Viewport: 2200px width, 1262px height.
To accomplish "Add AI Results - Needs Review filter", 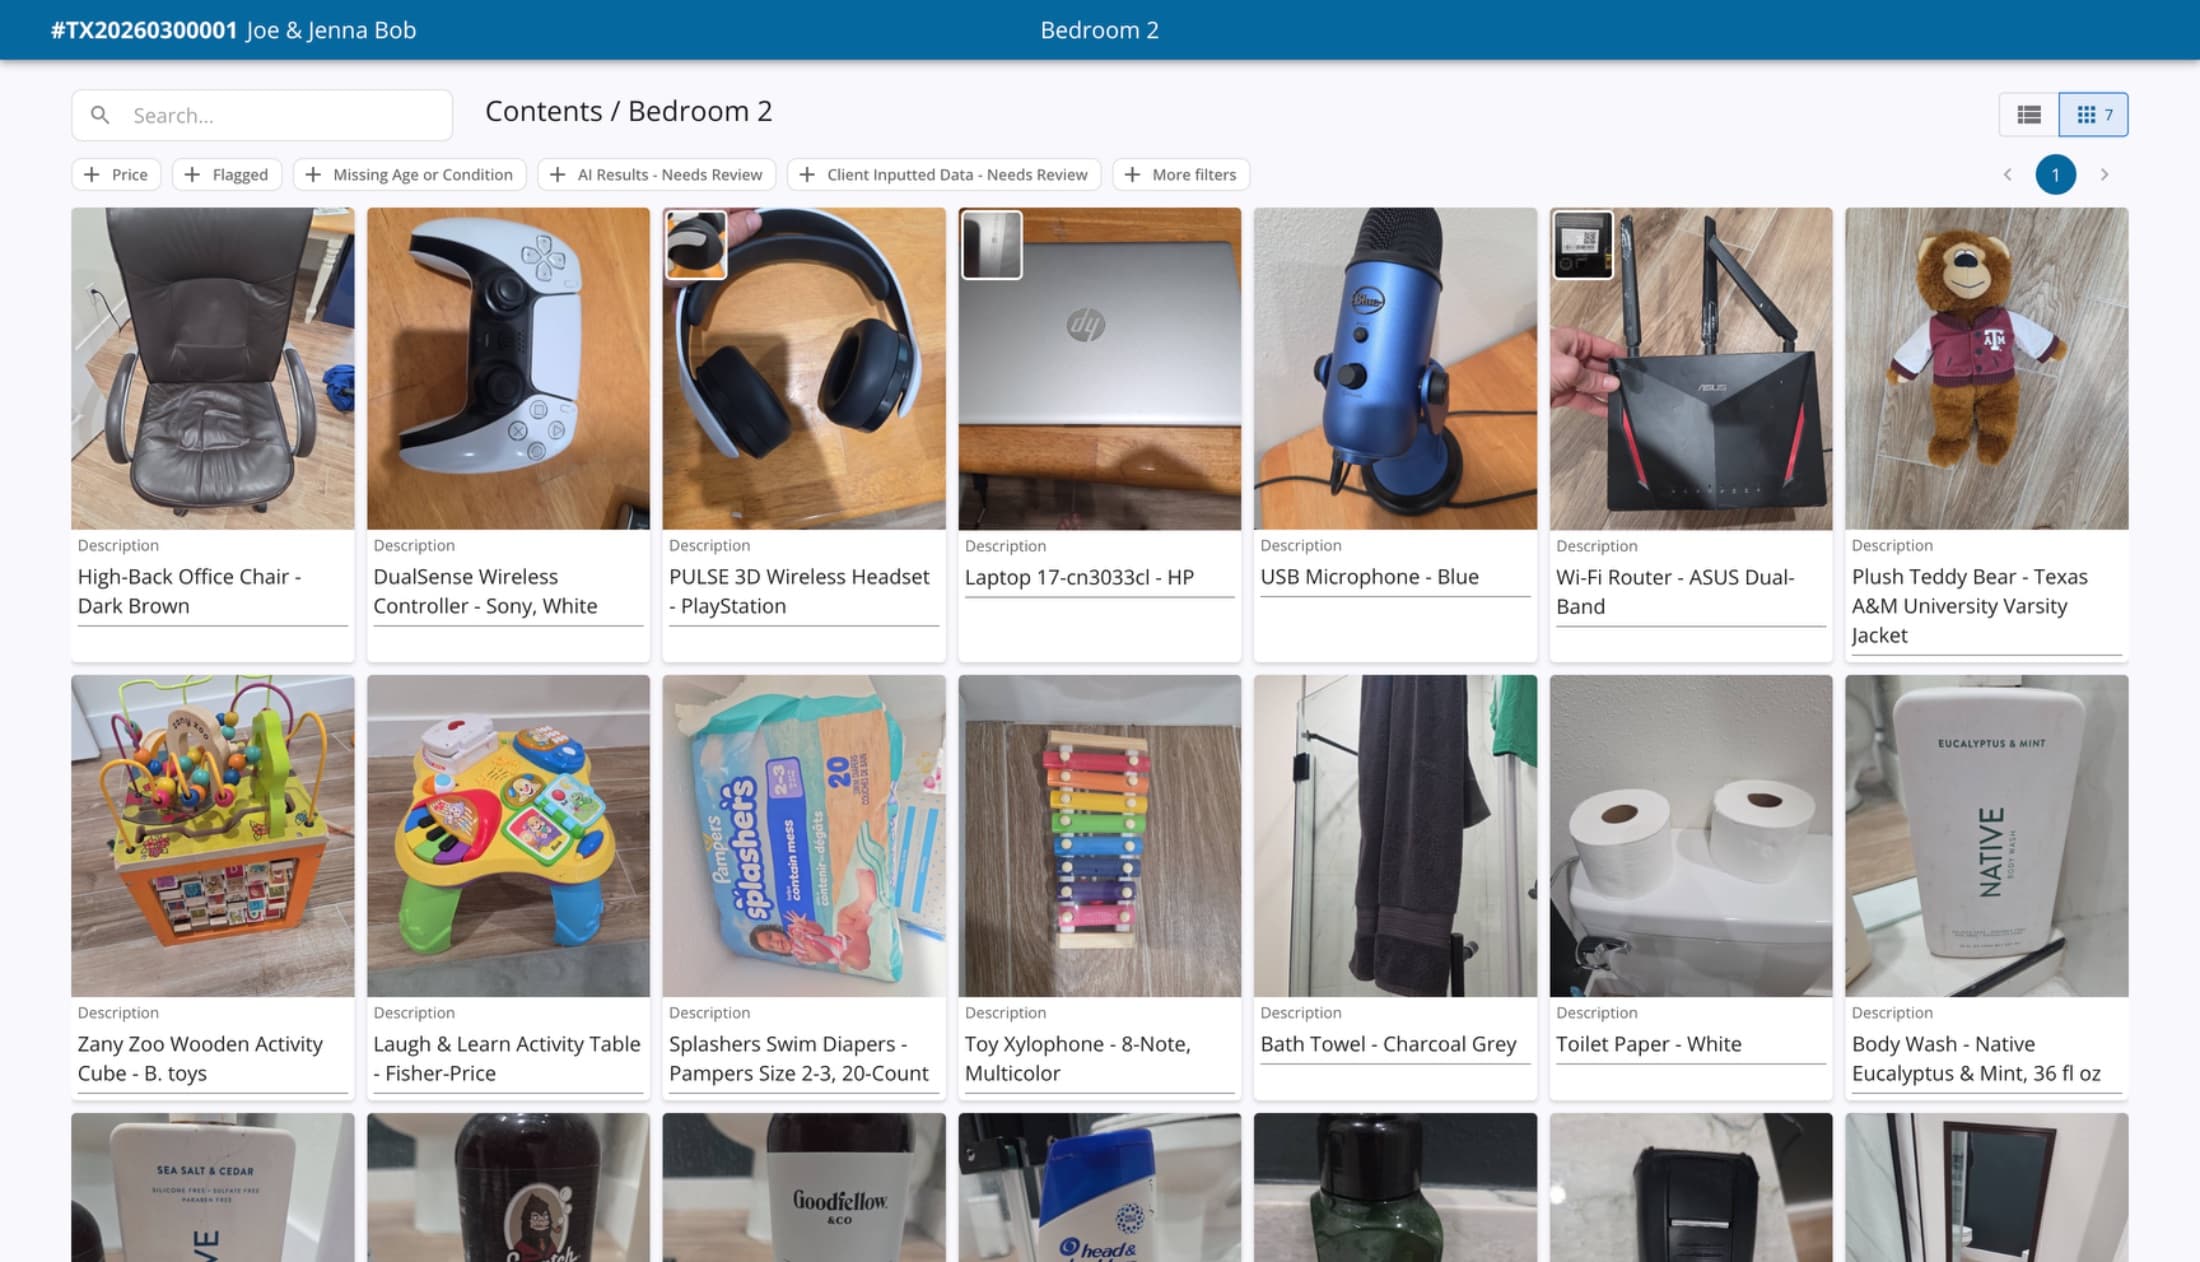I will tap(657, 174).
